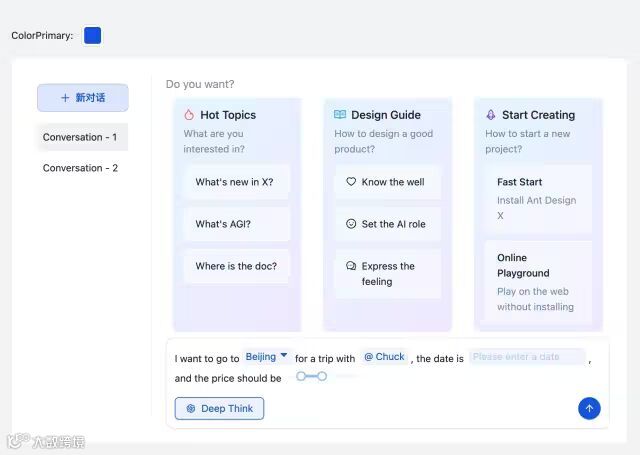Image resolution: width=640 pixels, height=455 pixels.
Task: Choose the "Where is the doc?" prompt
Action: tap(236, 266)
